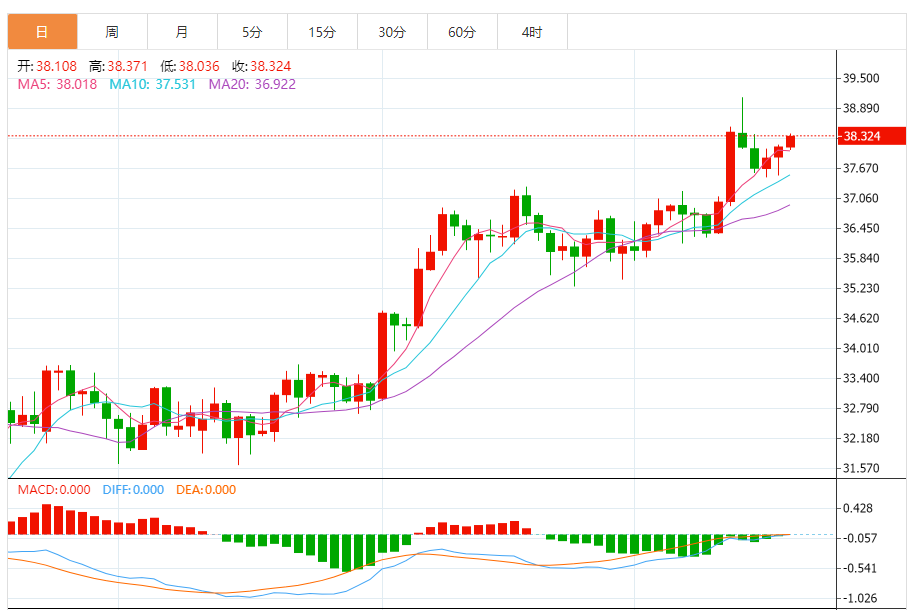Select the MA20: 36.922 indicator label
This screenshot has width=912, height=610.
252,84
